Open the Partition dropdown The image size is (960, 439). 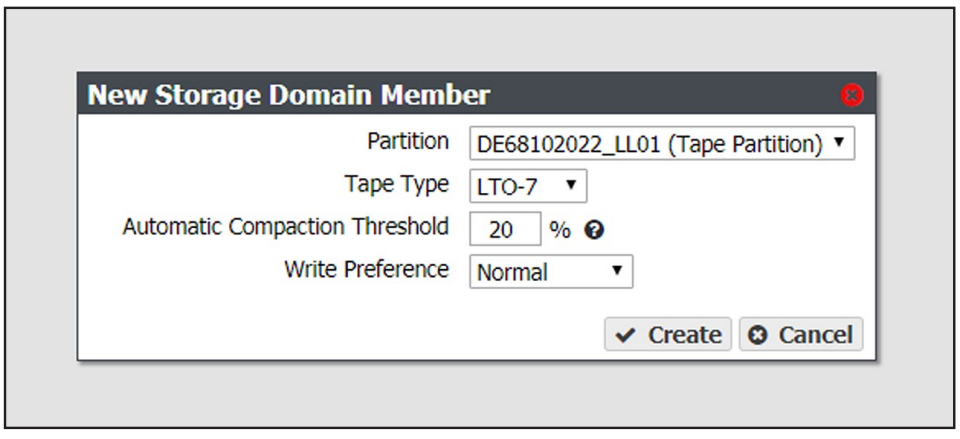[x=662, y=143]
